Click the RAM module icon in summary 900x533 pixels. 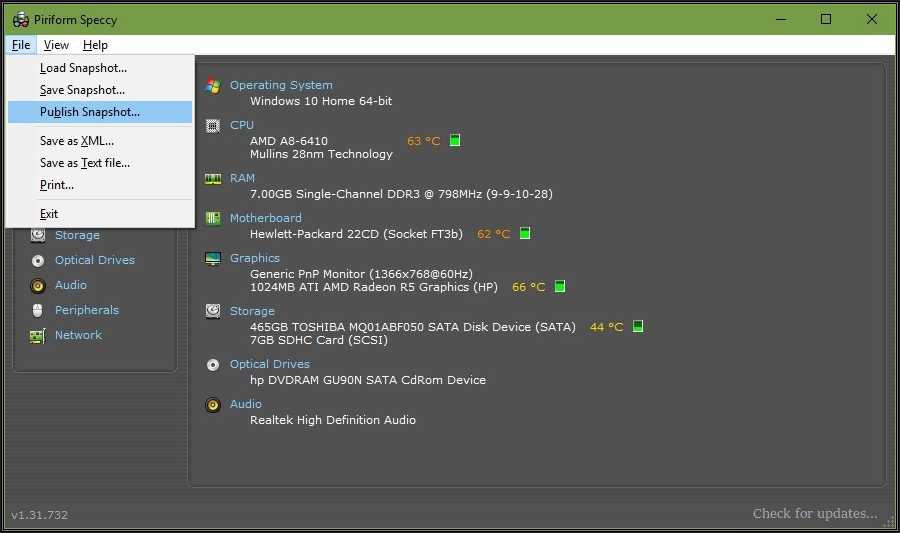(x=213, y=179)
